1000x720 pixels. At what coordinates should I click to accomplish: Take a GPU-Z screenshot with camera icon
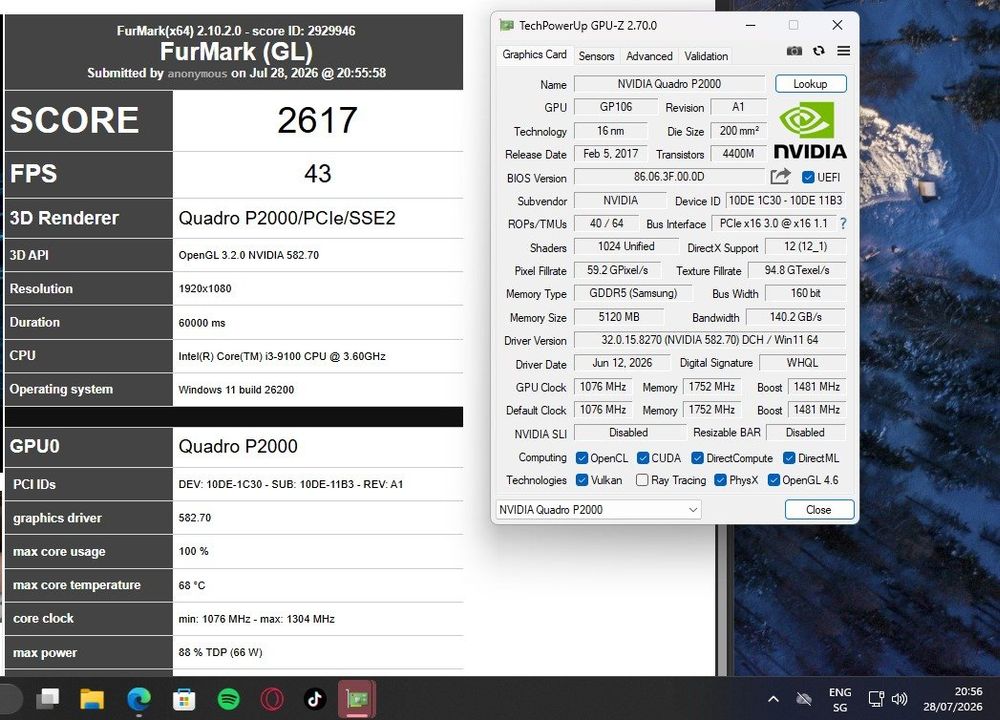794,51
